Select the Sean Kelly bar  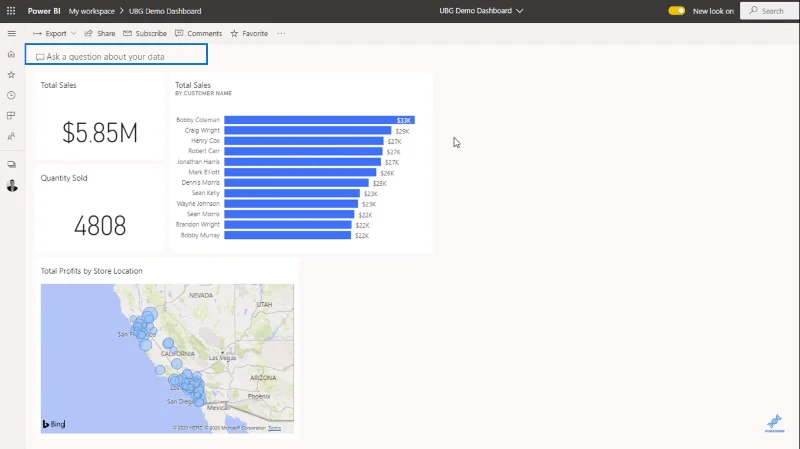(292, 193)
